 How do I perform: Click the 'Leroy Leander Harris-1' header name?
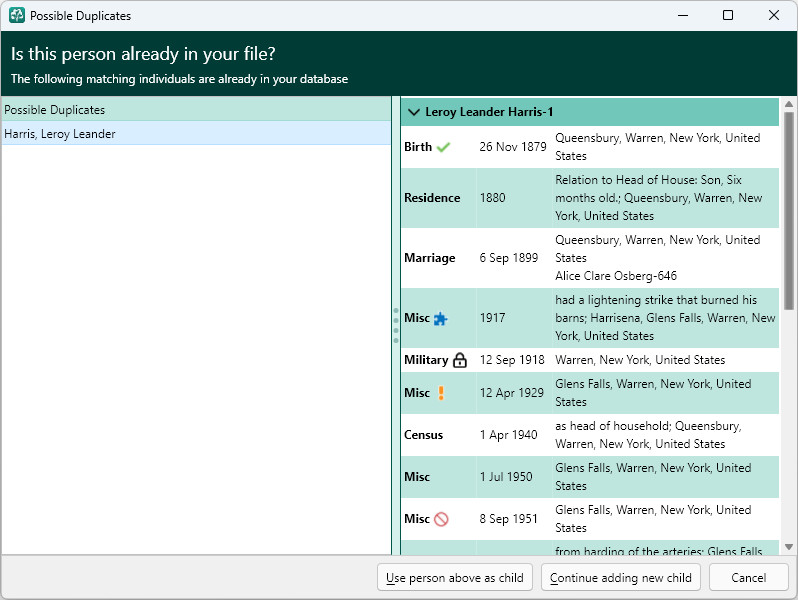coord(489,112)
